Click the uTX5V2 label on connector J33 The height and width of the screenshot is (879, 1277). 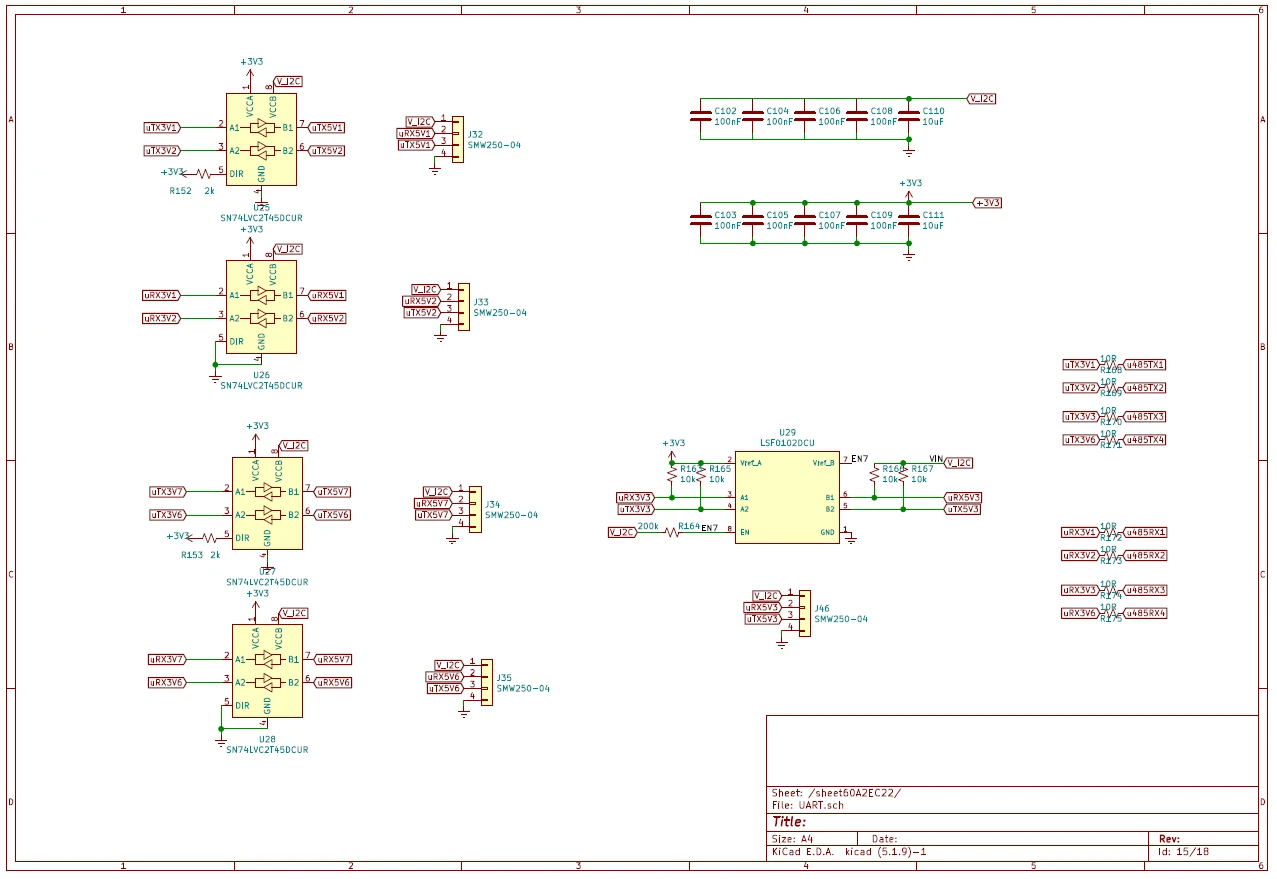(x=422, y=313)
